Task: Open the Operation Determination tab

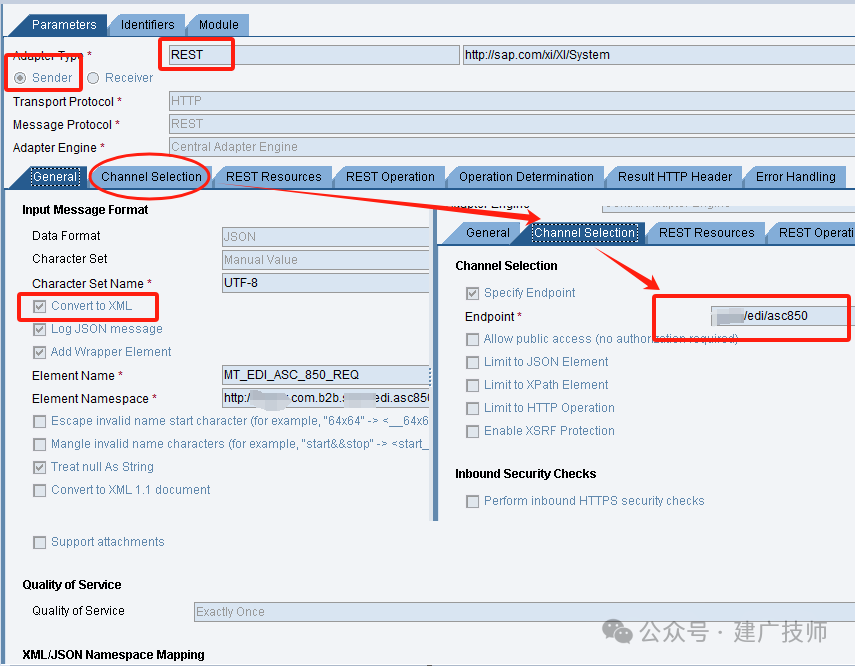Action: click(x=526, y=177)
